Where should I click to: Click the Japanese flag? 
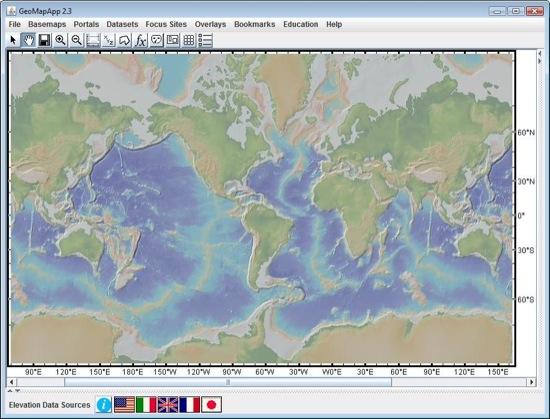tap(211, 405)
